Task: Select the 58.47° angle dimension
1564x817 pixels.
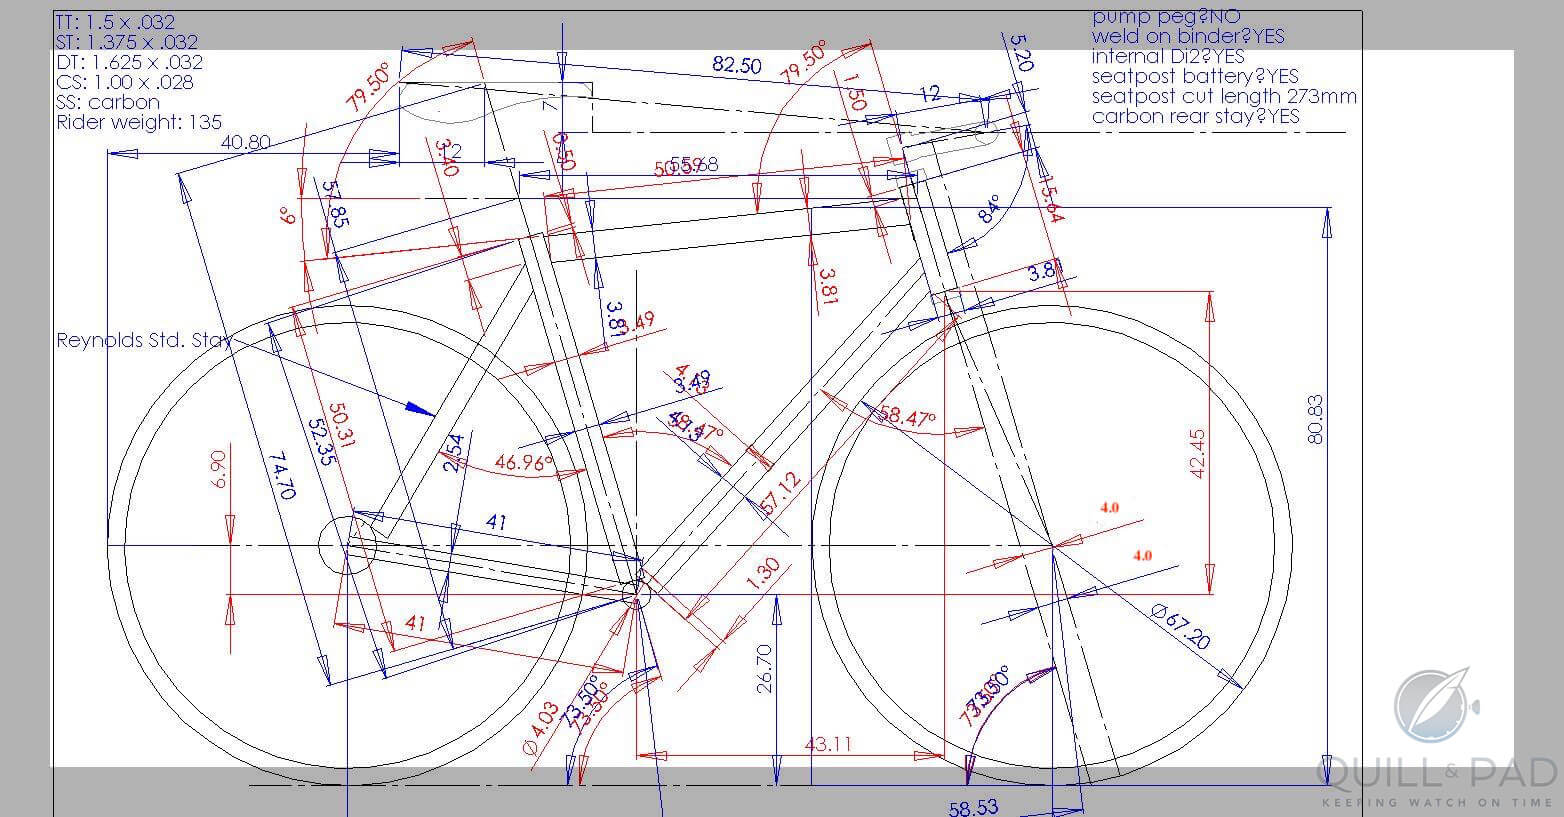Action: click(x=906, y=417)
